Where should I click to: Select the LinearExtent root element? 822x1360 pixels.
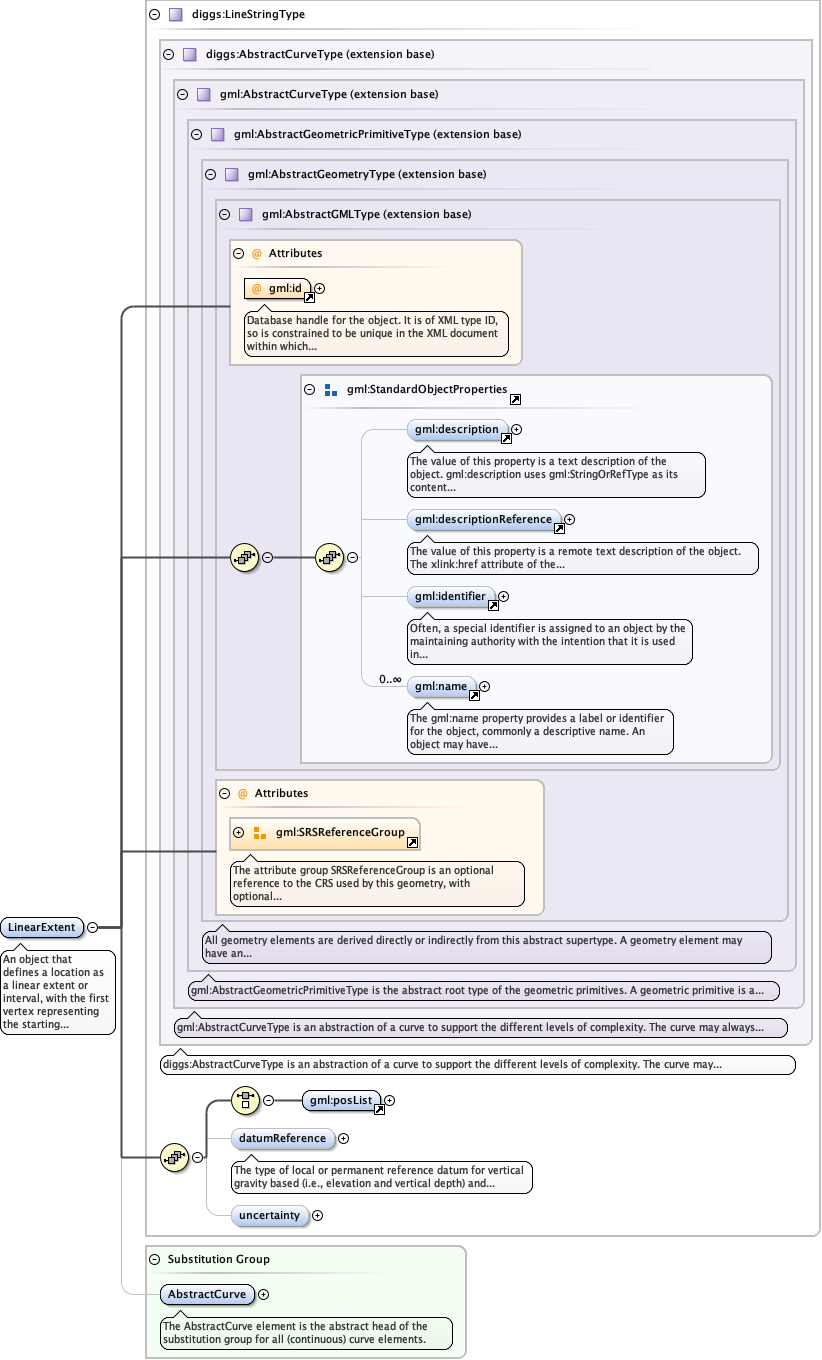click(42, 927)
